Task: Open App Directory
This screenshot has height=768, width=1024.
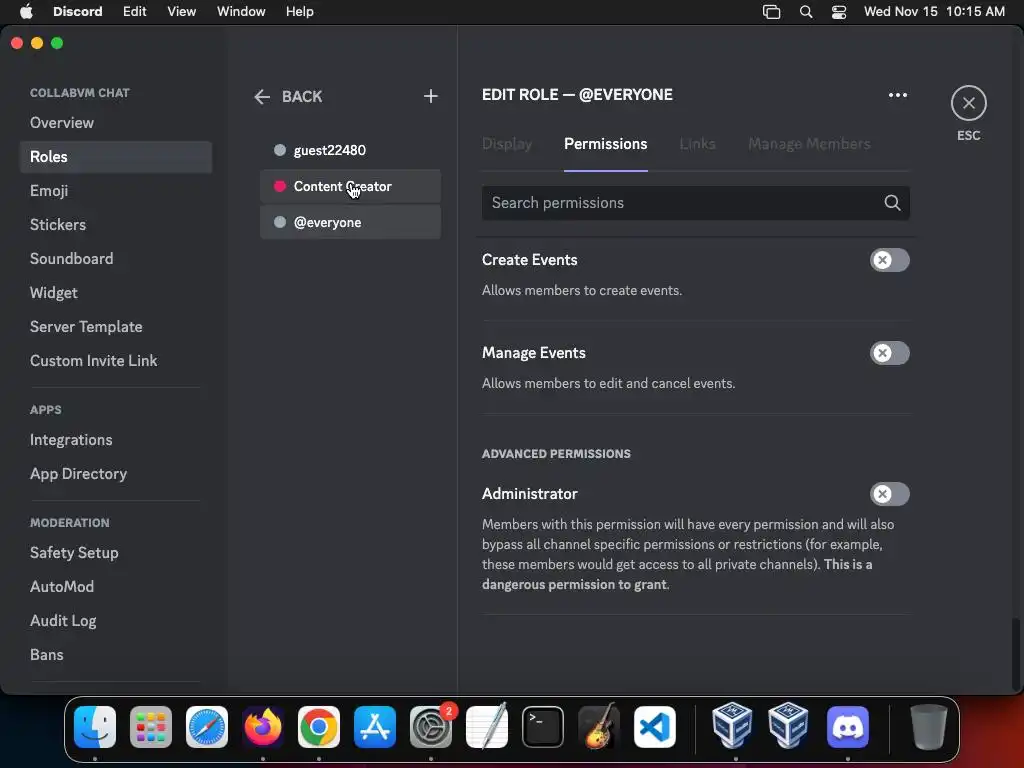Action: pyautogui.click(x=116, y=474)
